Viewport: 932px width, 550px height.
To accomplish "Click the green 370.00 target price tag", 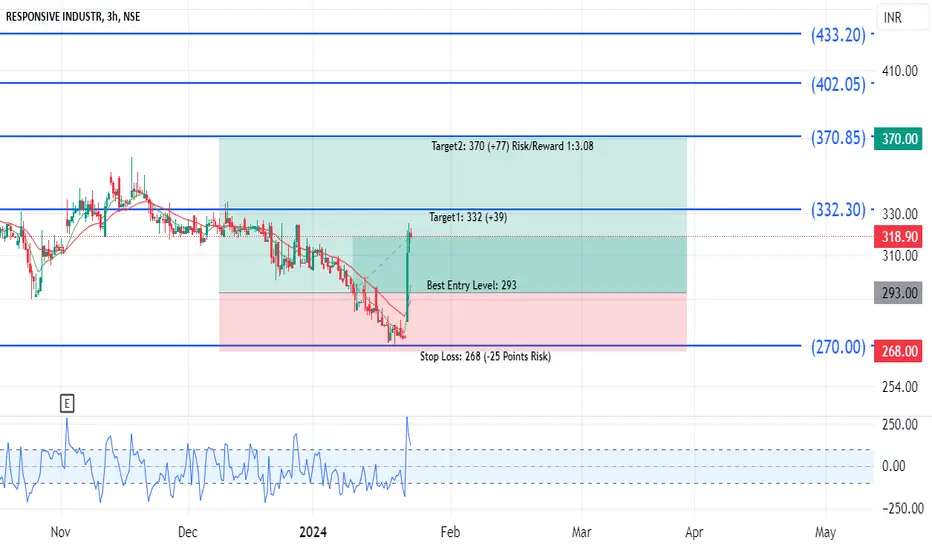I will 898,139.
